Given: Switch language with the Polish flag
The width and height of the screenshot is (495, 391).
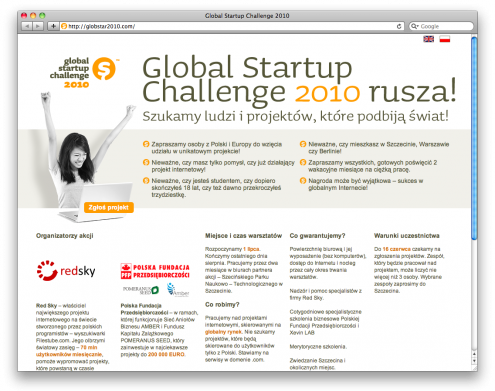Looking at the screenshot, I should point(445,39).
